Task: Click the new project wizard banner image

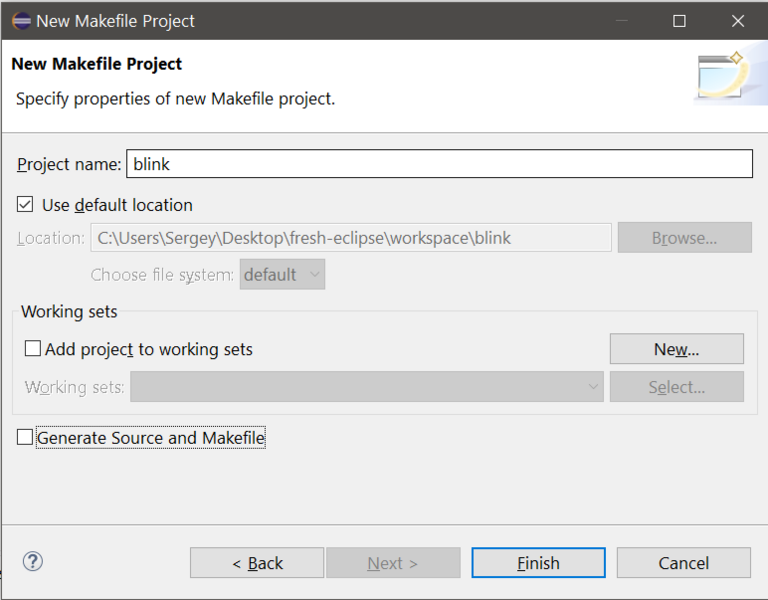Action: [x=730, y=75]
